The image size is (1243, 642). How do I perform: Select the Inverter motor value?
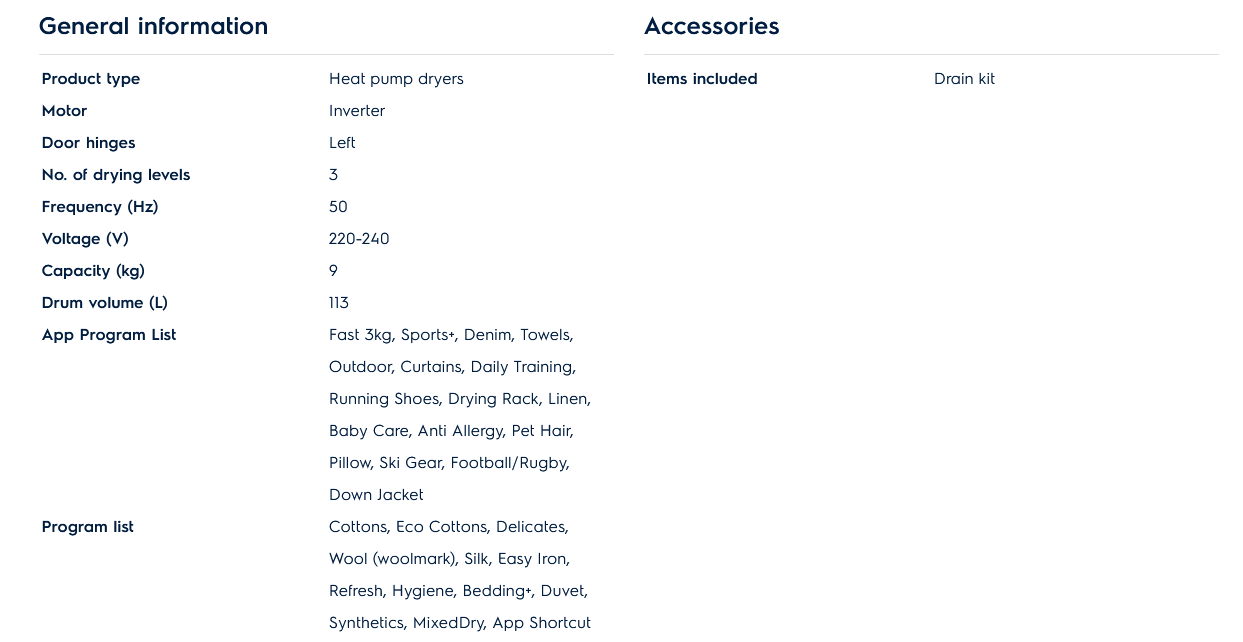357,111
